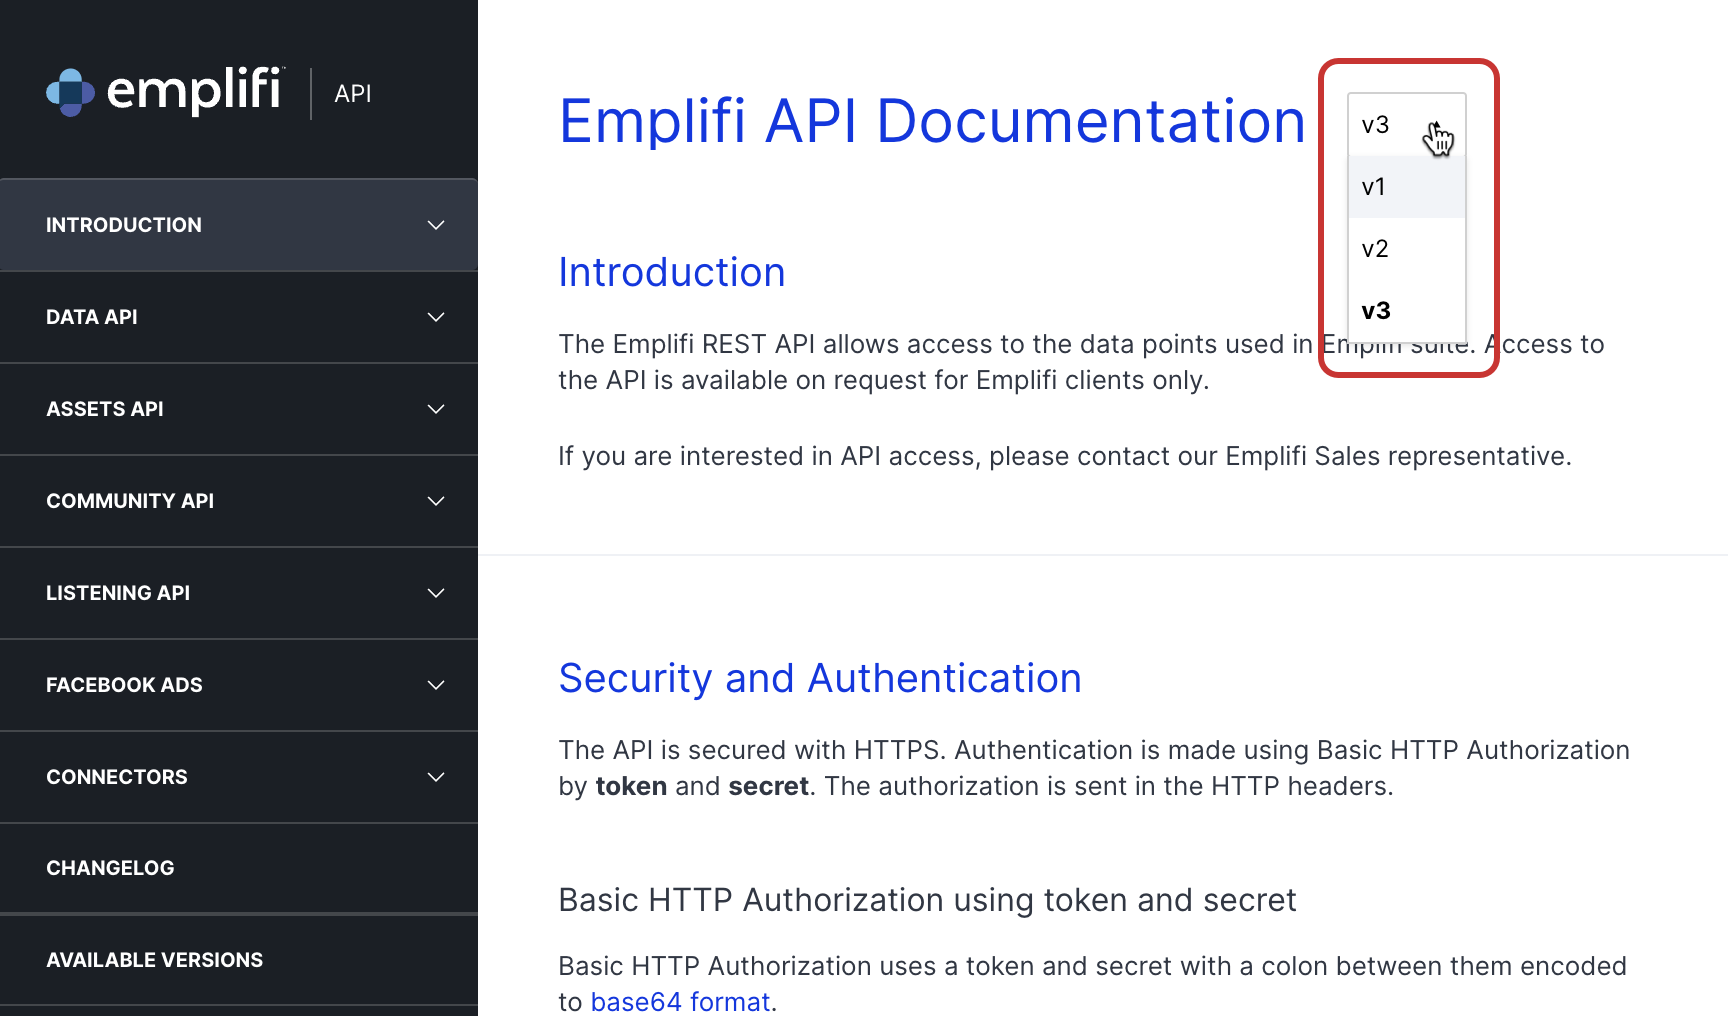
Task: Select v3 from the version dropdown
Action: coord(1376,310)
